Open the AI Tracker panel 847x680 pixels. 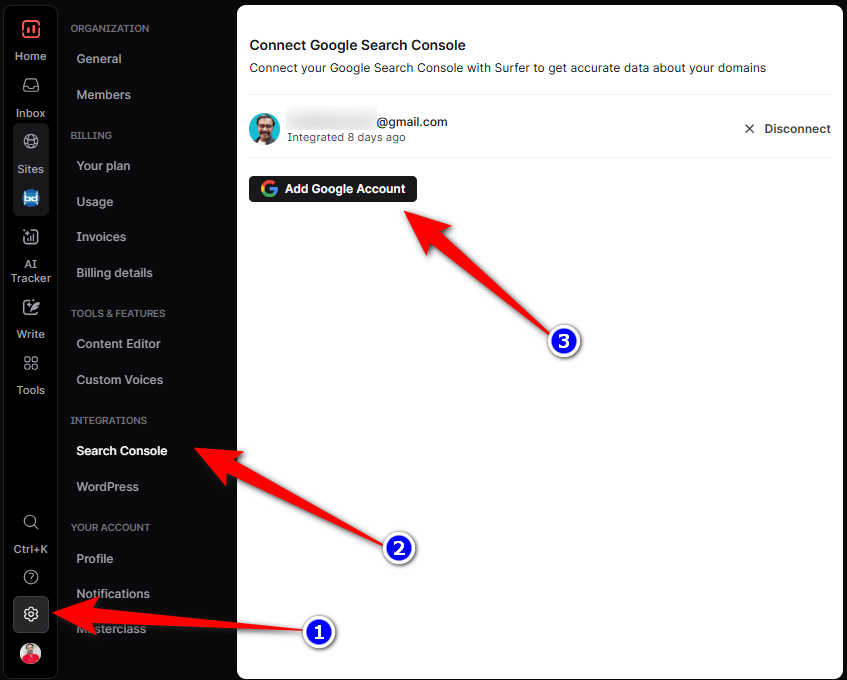tap(30, 250)
